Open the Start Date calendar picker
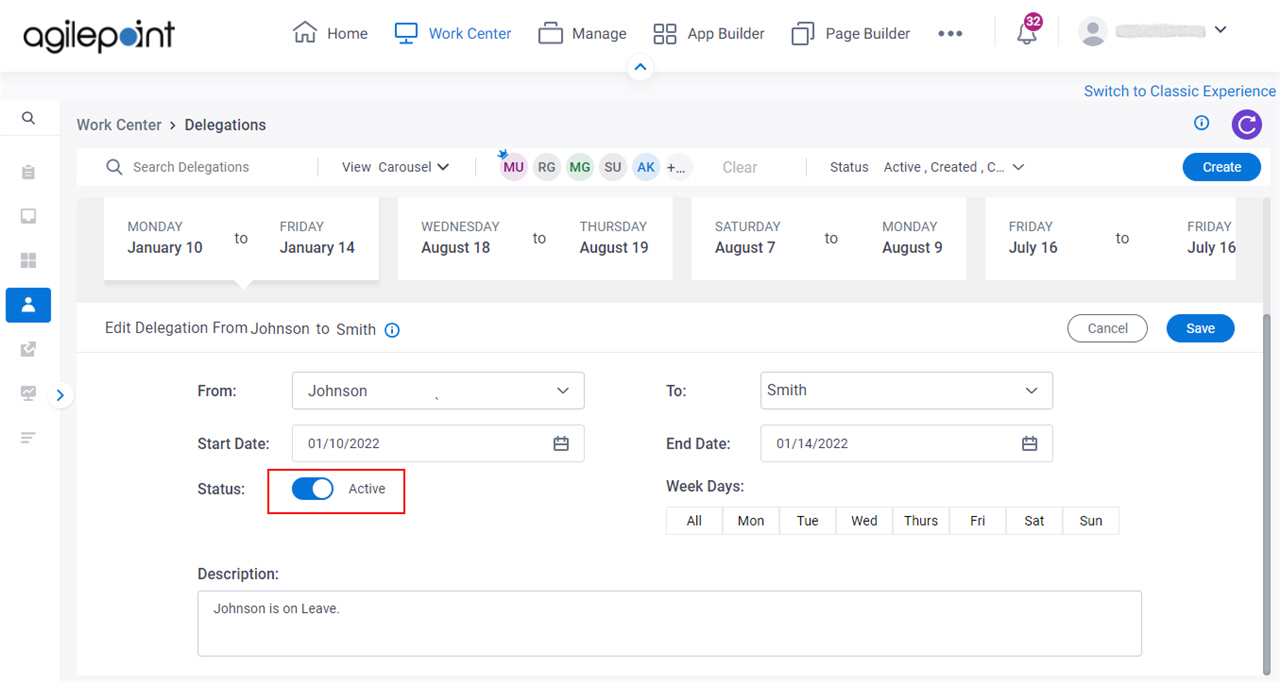 point(561,443)
